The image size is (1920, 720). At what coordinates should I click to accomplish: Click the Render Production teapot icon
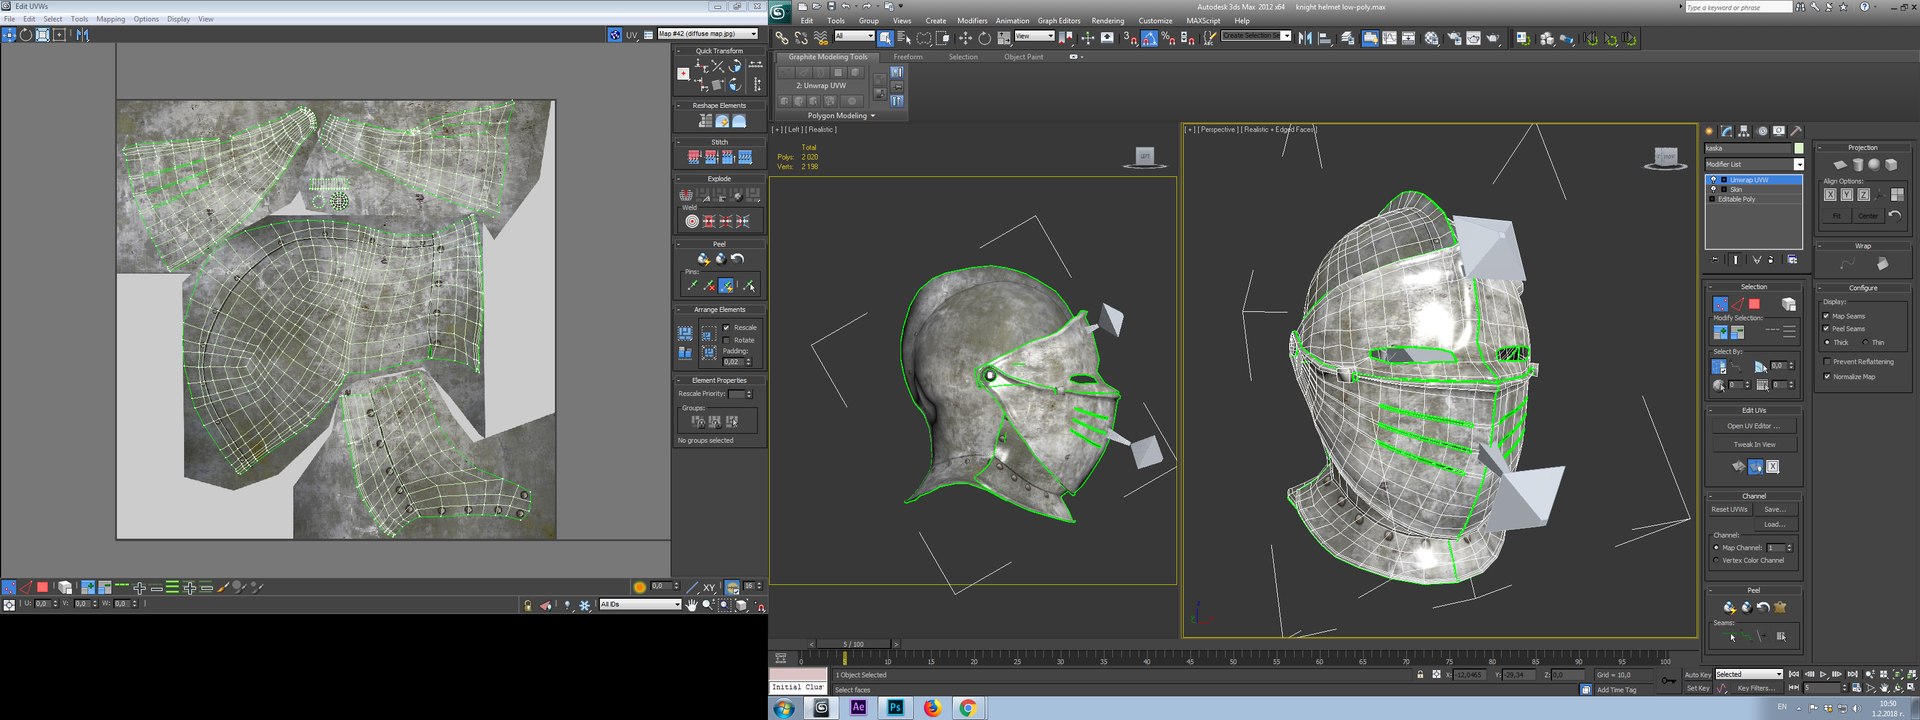[x=1493, y=38]
